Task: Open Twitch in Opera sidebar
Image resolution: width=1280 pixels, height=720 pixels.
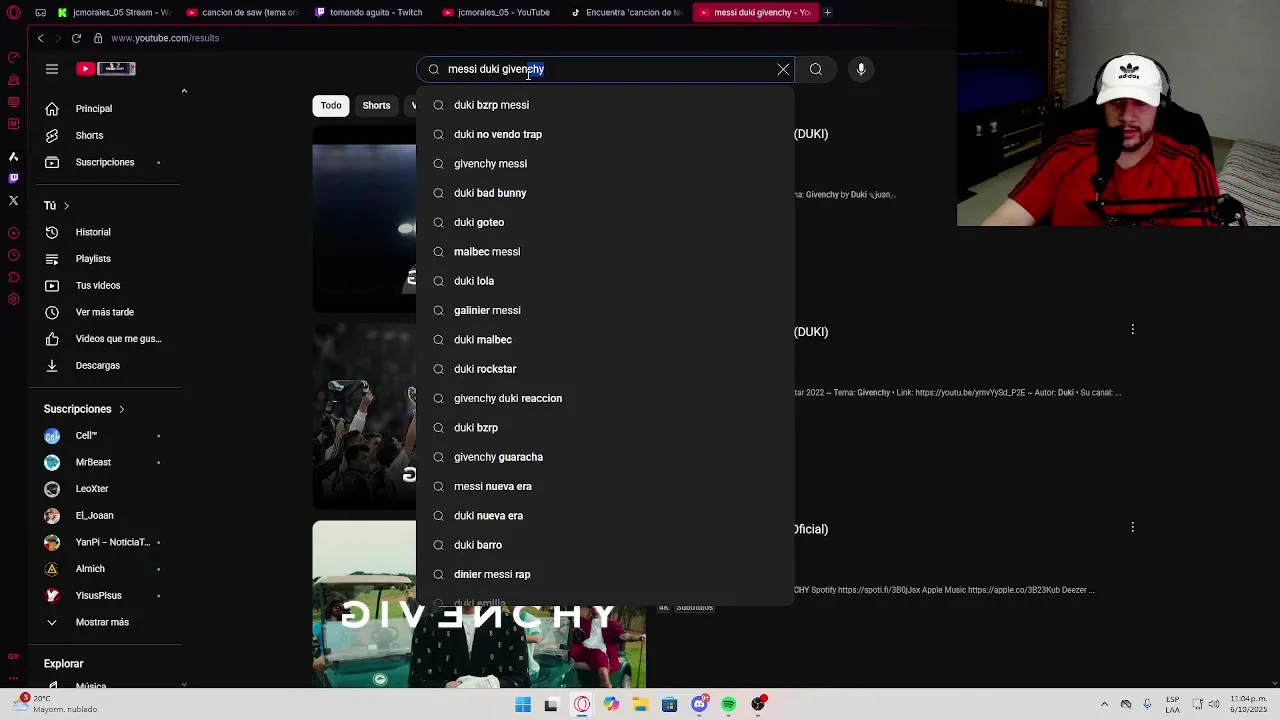Action: pyautogui.click(x=13, y=178)
